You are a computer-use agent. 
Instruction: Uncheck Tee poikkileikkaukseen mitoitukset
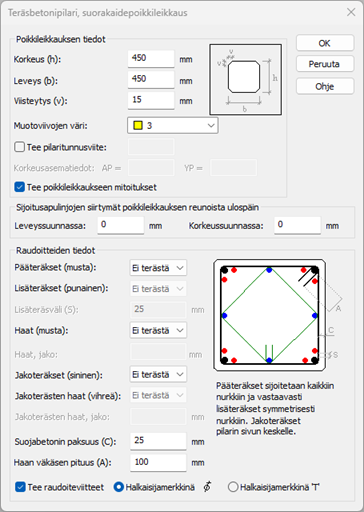pos(19,187)
